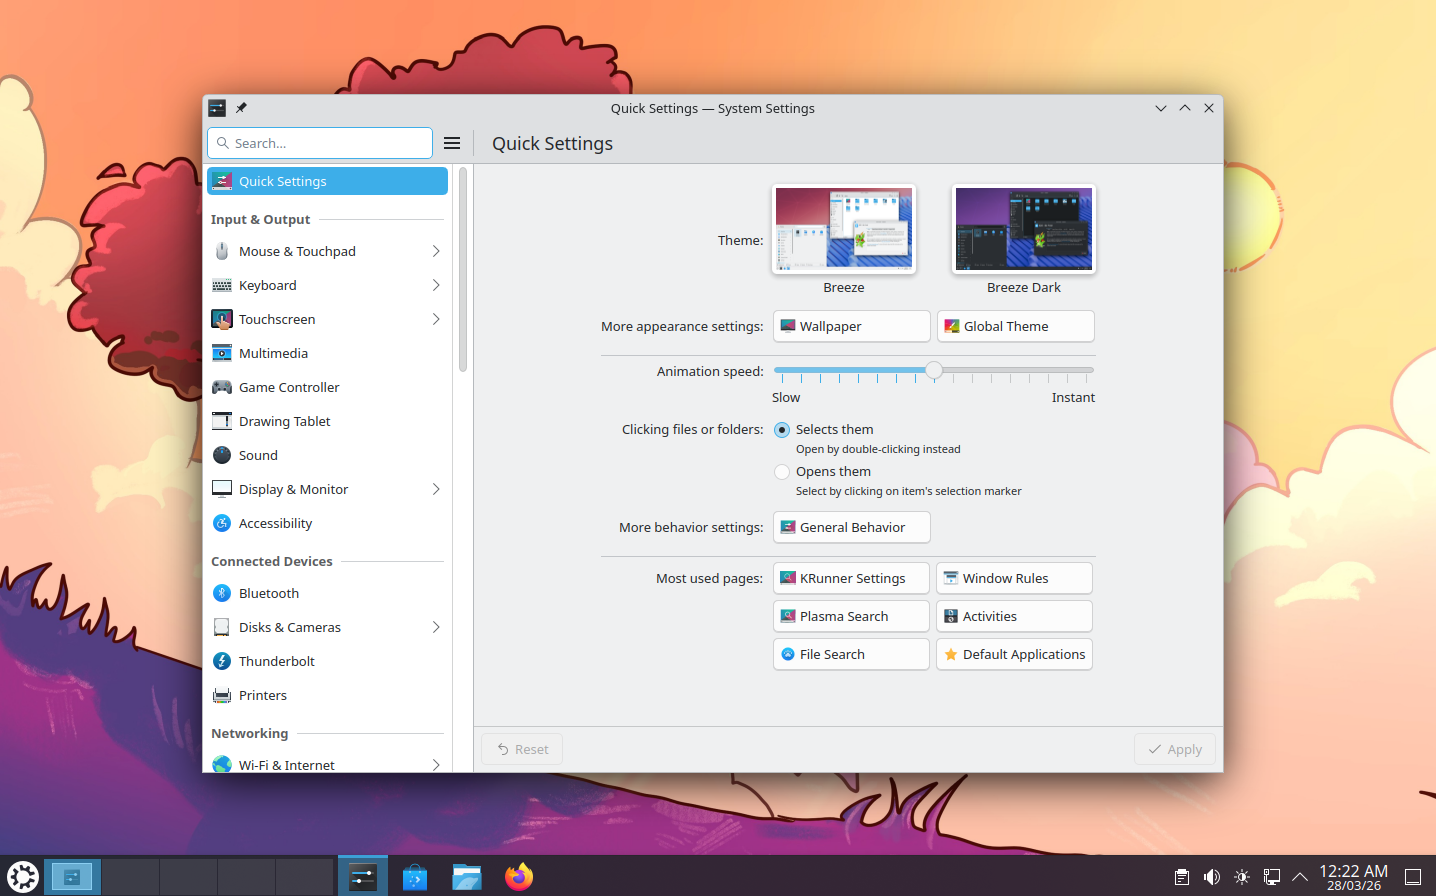Click the Game Controller gamepad icon
This screenshot has width=1436, height=896.
(x=222, y=387)
